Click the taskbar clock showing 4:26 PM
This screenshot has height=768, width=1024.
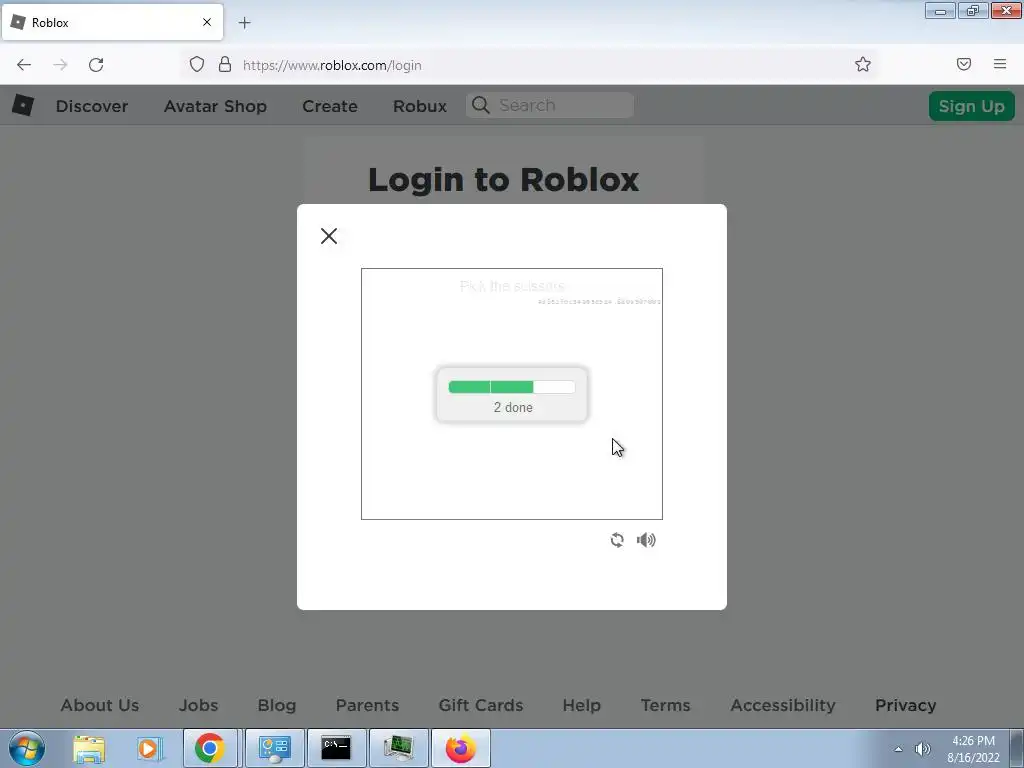[973, 749]
